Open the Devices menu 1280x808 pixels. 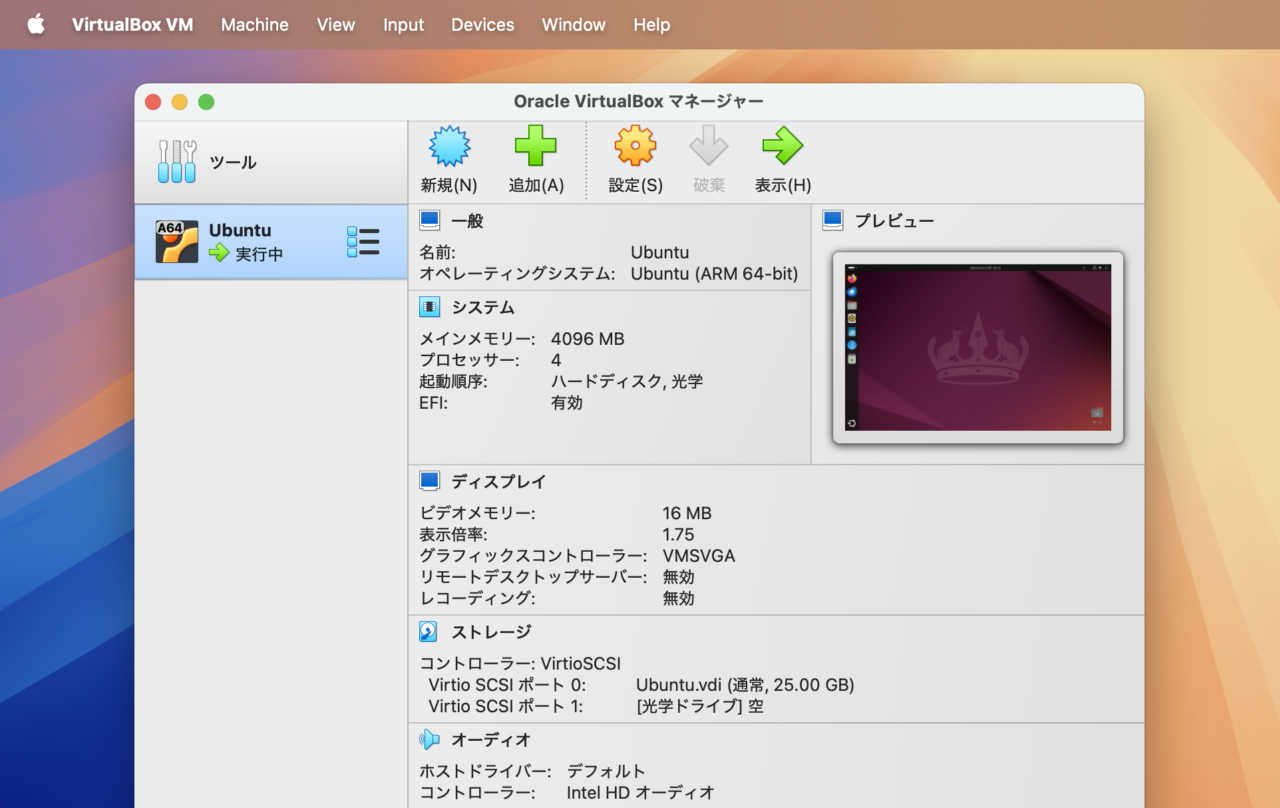[483, 24]
